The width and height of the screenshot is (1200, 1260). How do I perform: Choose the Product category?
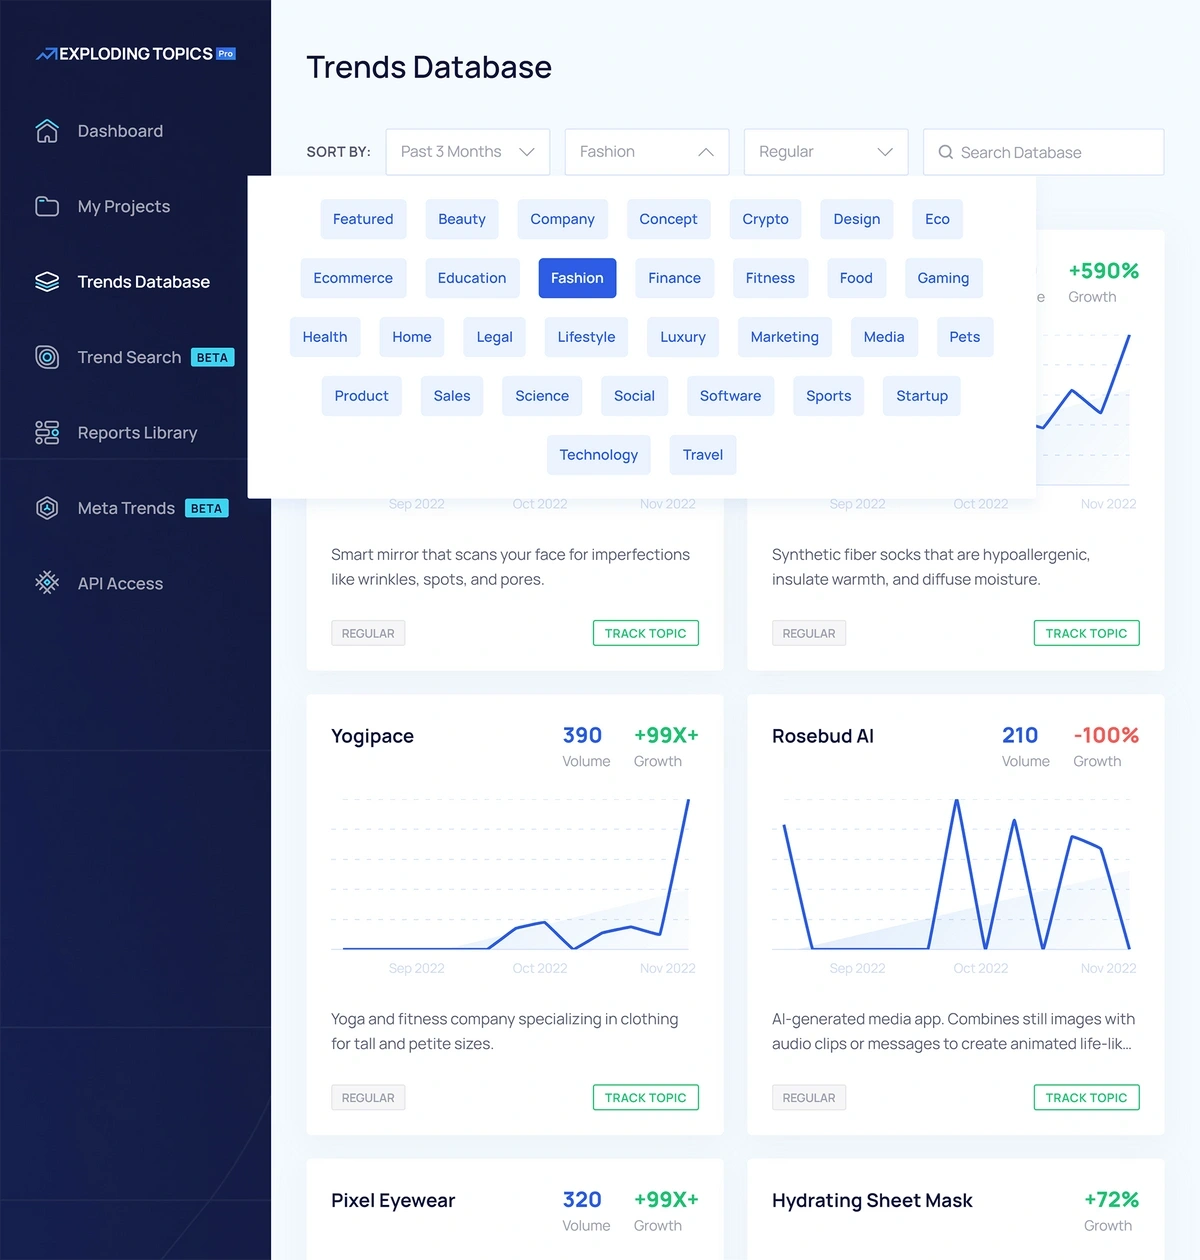[x=362, y=396]
